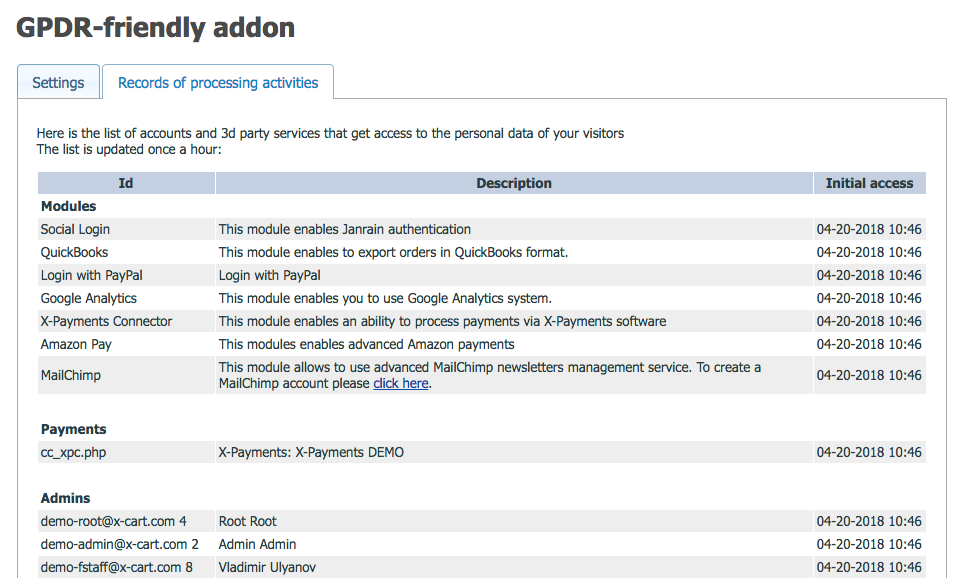Click the 'GPDR-friendly addon' page title

tap(156, 28)
